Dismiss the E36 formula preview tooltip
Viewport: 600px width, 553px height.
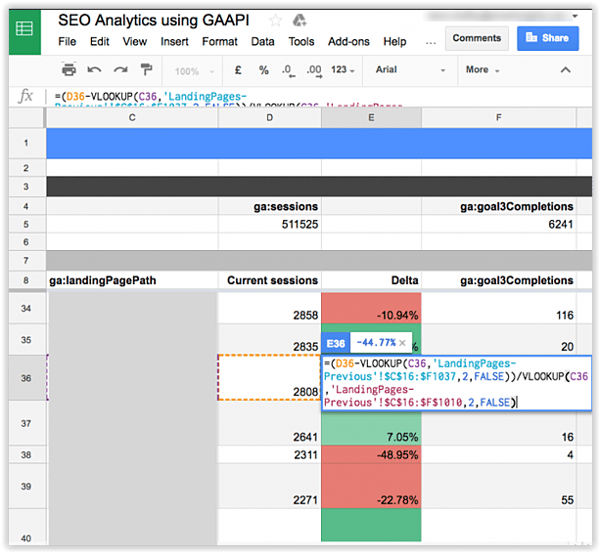[x=402, y=343]
